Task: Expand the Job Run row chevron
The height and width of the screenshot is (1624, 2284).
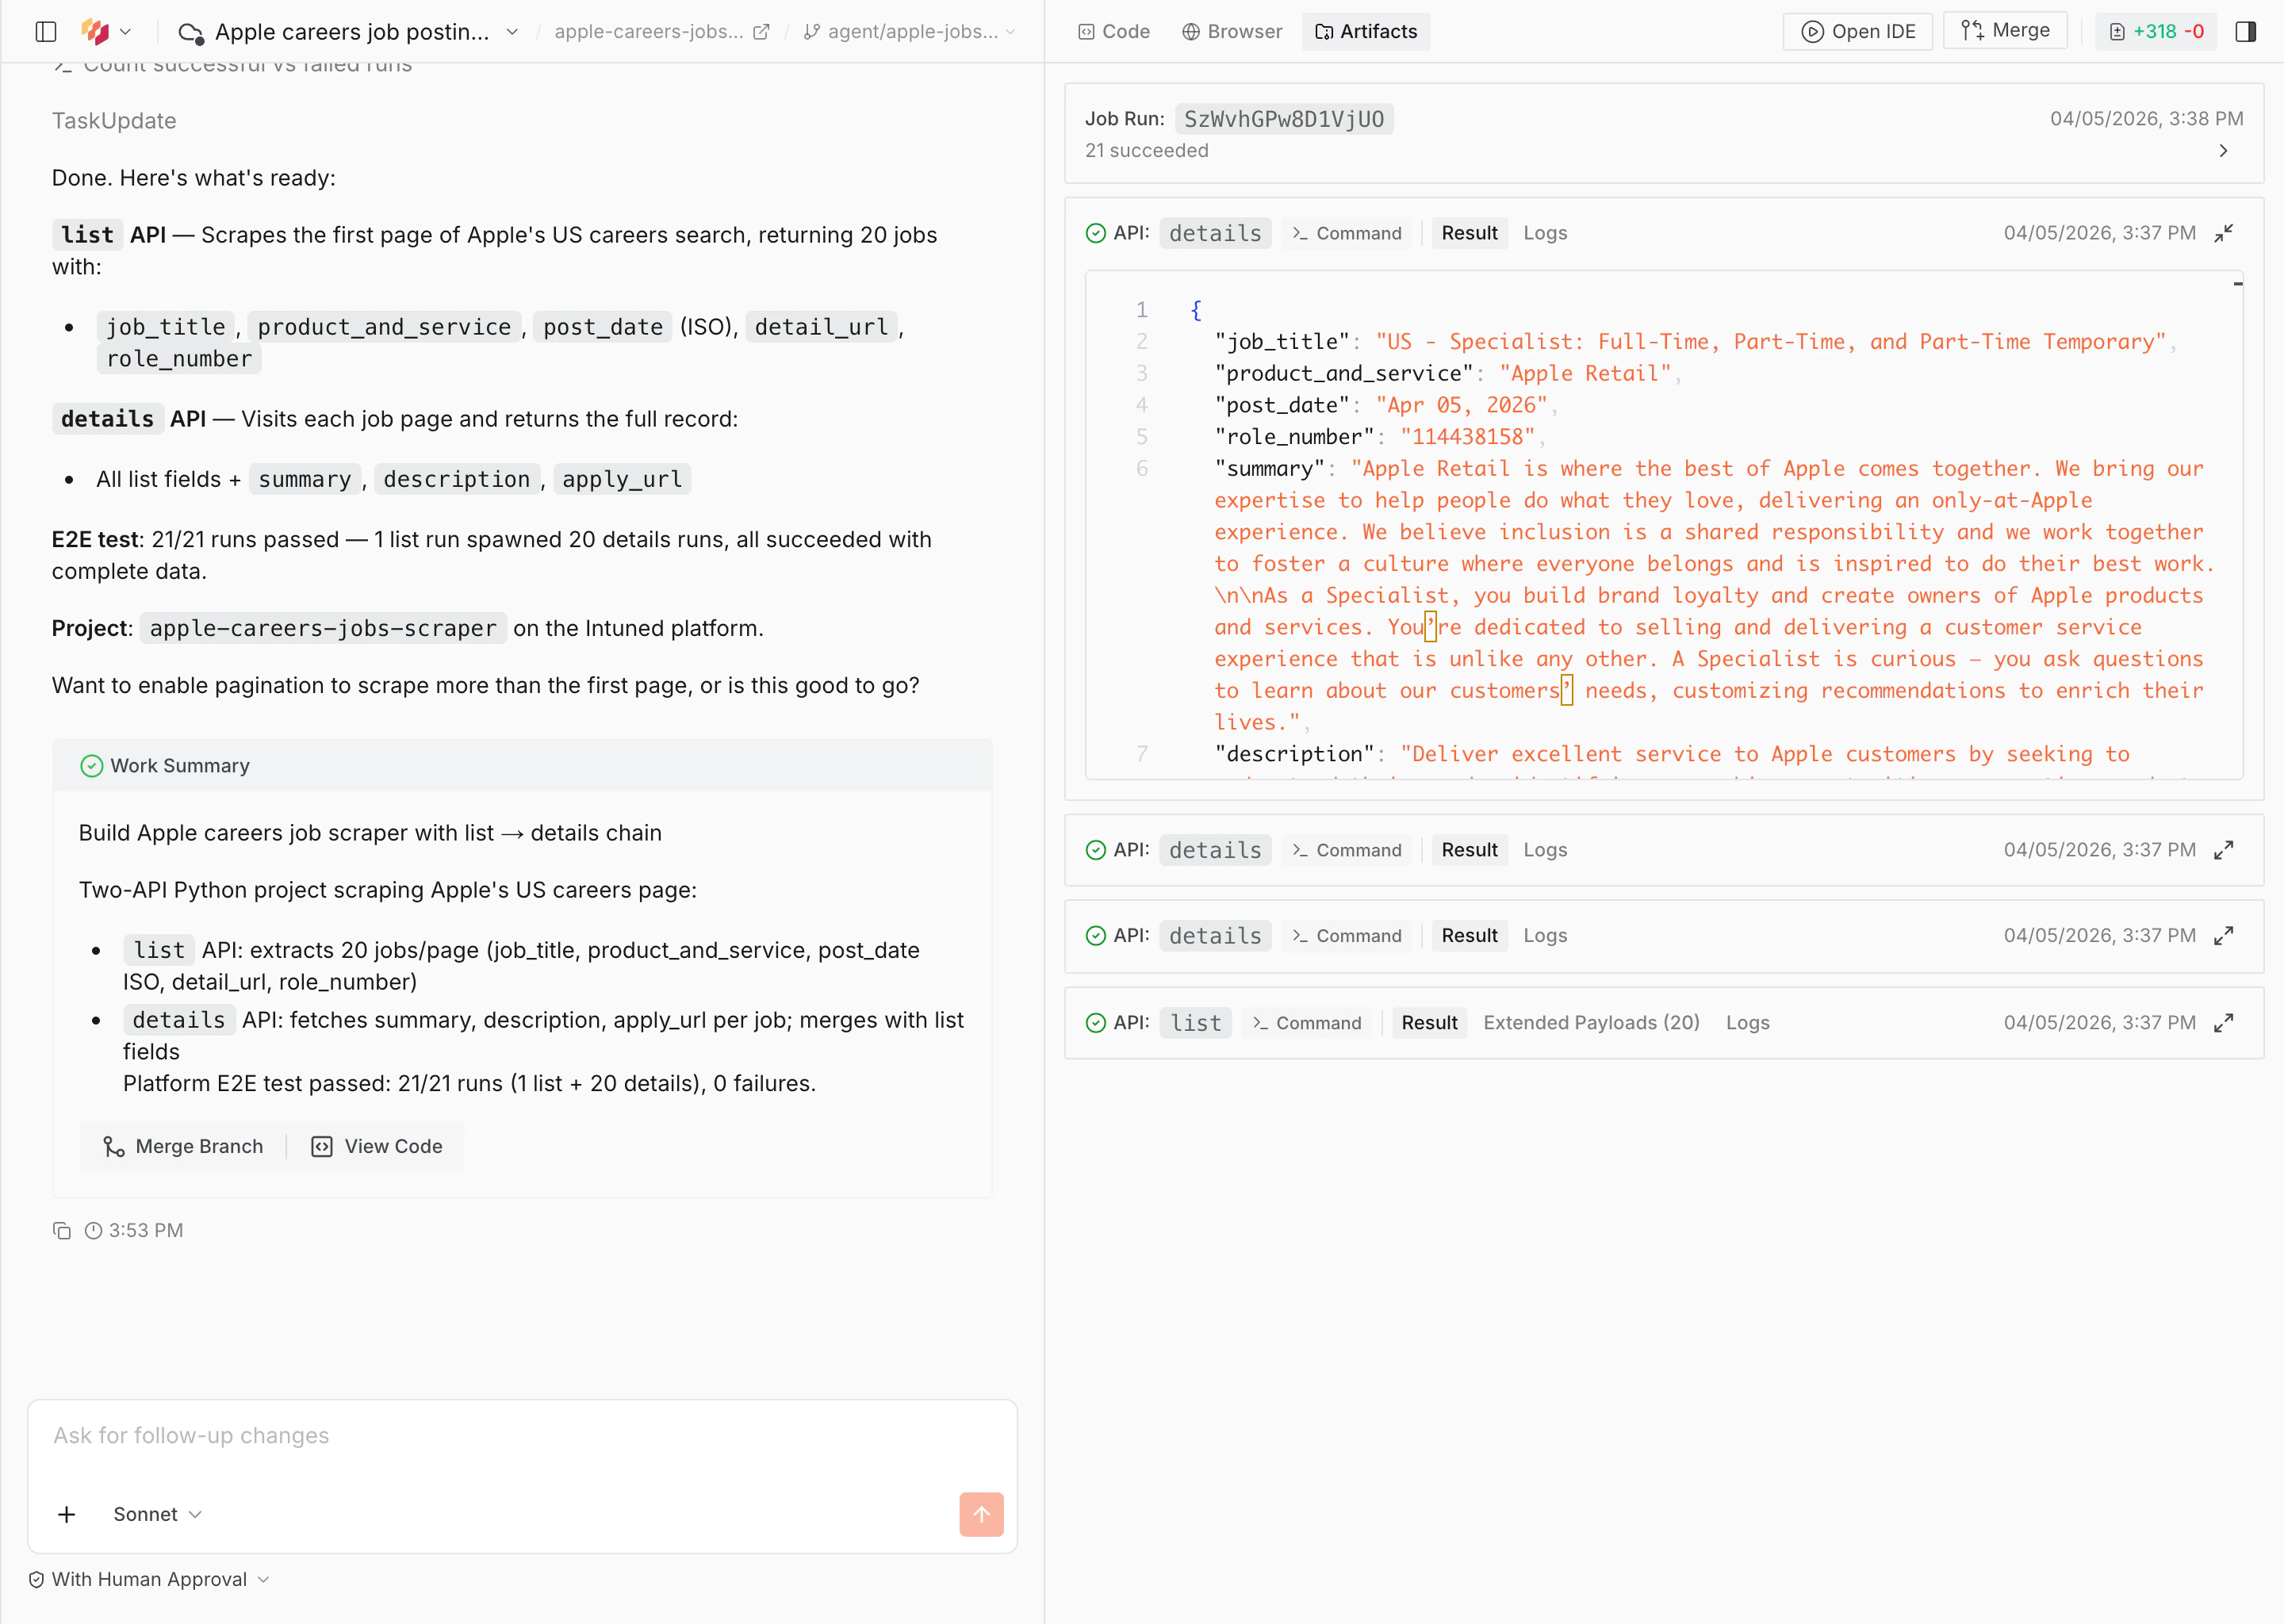Action: (2224, 151)
